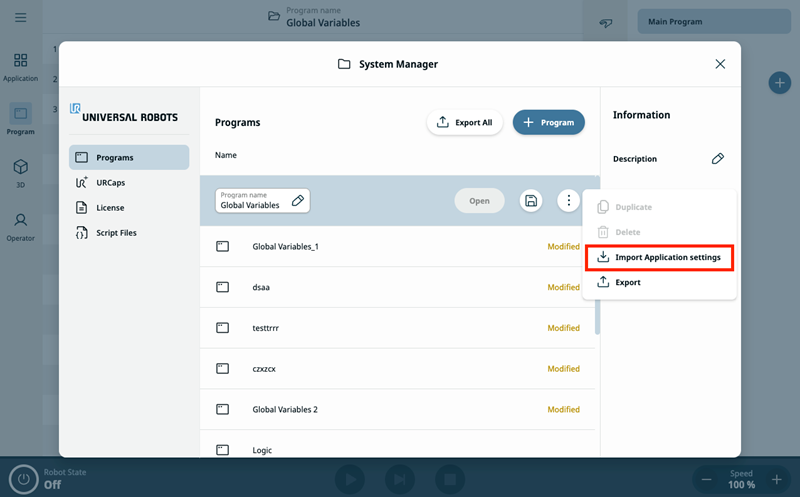The image size is (800, 497).
Task: Open Script Files section in sidebar
Action: coord(129,233)
